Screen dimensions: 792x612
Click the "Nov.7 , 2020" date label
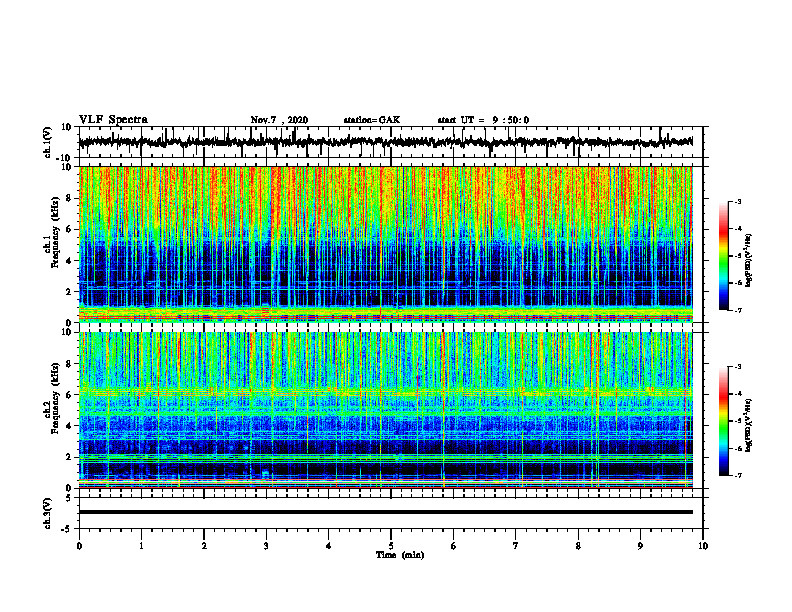(x=279, y=120)
